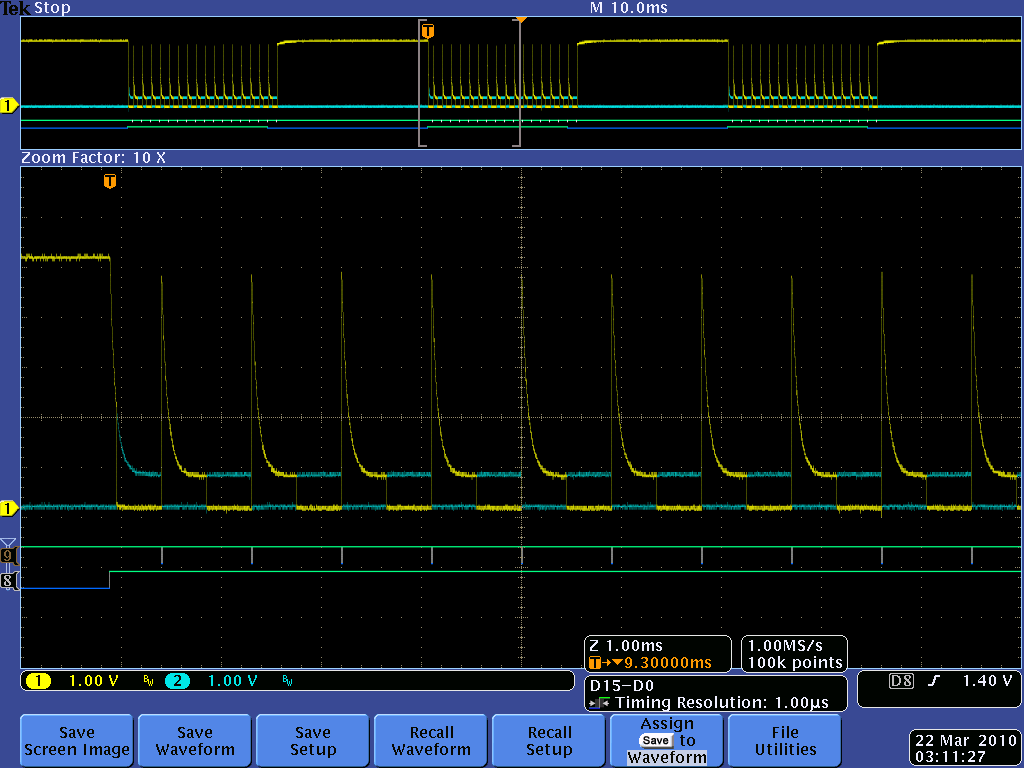Click channel 2 cyan 1.00 V scale
Image resolution: width=1024 pixels, height=768 pixels.
click(x=232, y=681)
